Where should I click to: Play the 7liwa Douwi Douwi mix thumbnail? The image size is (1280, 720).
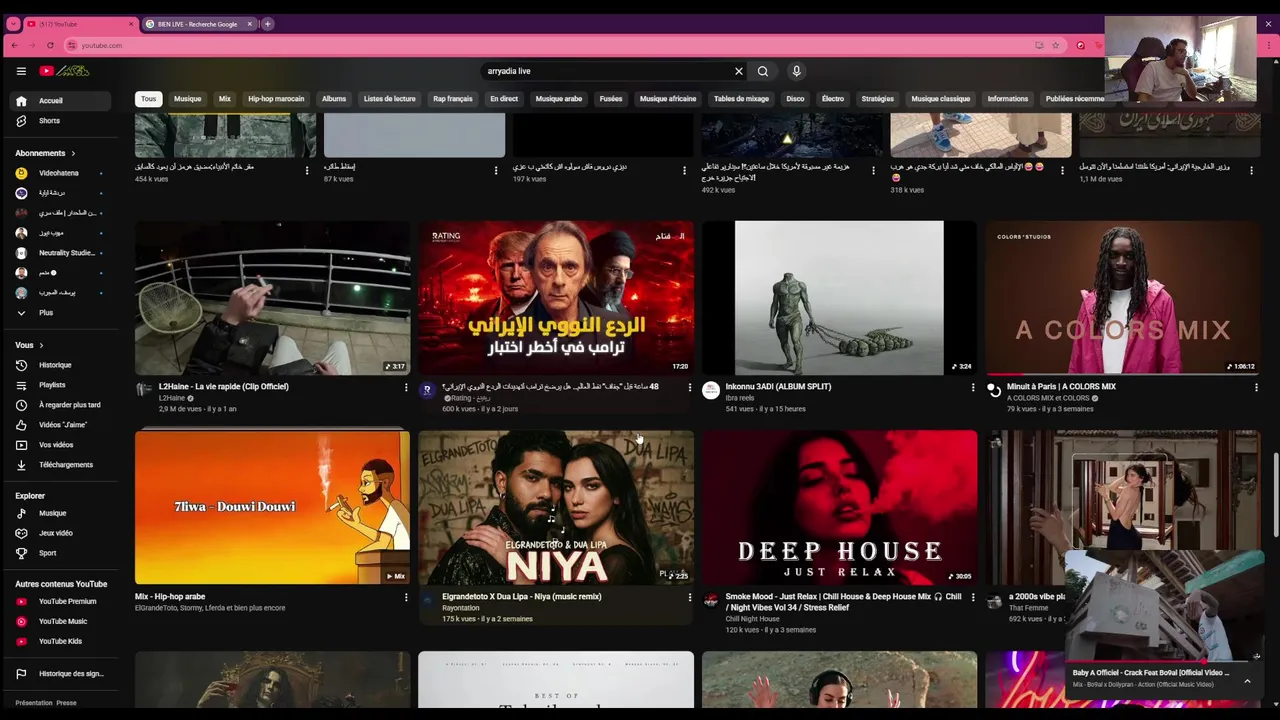[x=272, y=508]
